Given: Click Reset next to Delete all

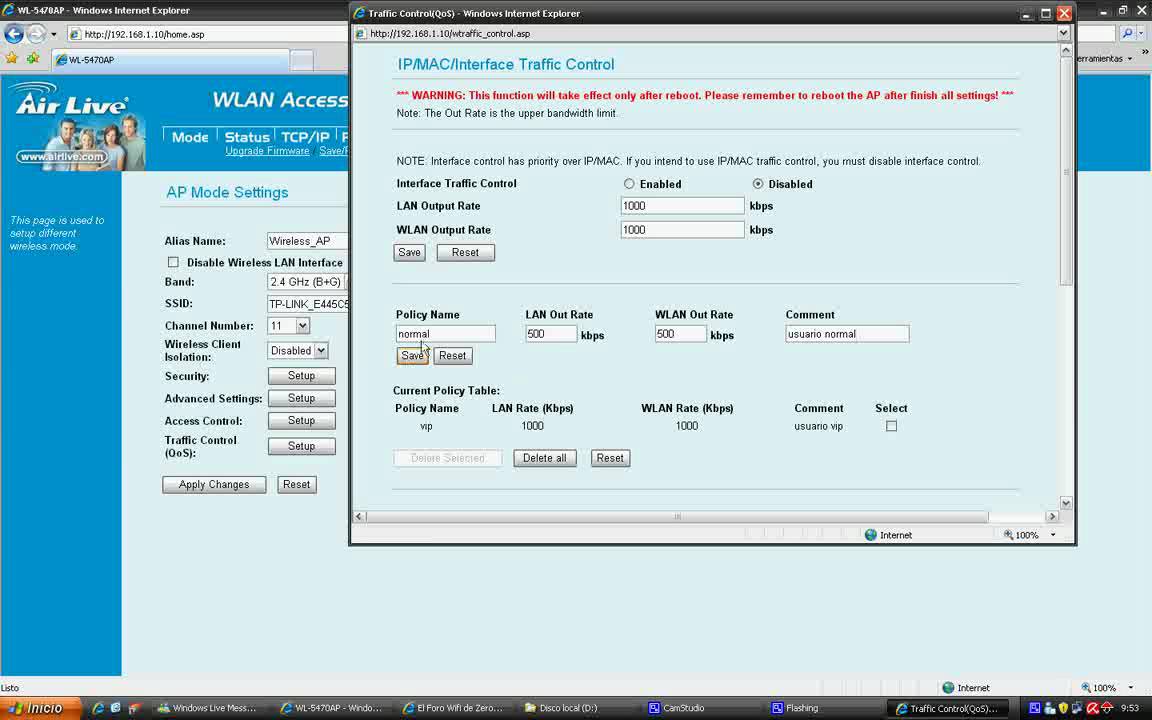Looking at the screenshot, I should [x=610, y=458].
